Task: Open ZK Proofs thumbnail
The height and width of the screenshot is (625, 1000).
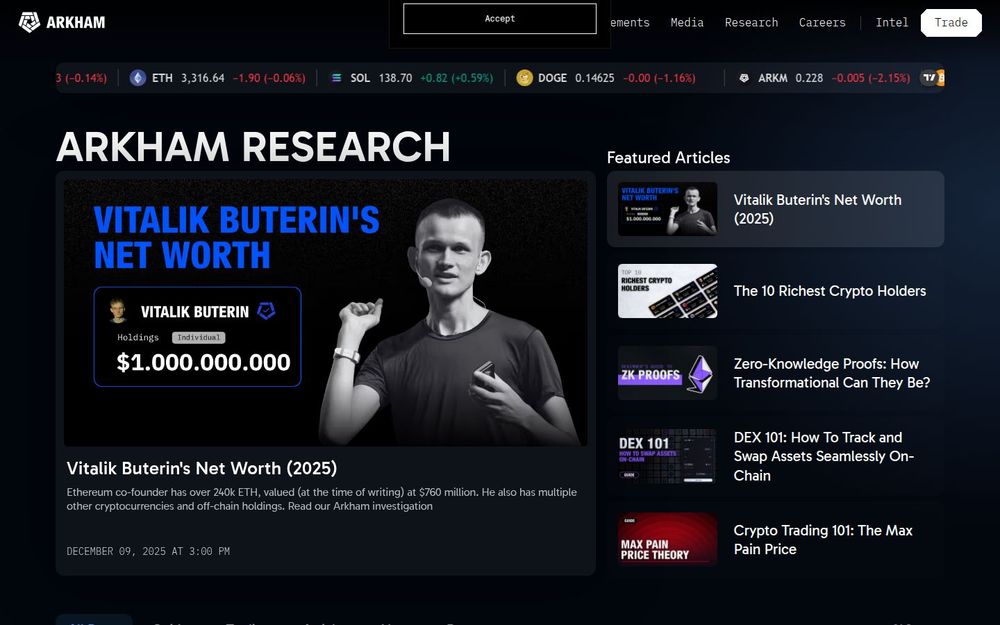Action: (667, 373)
